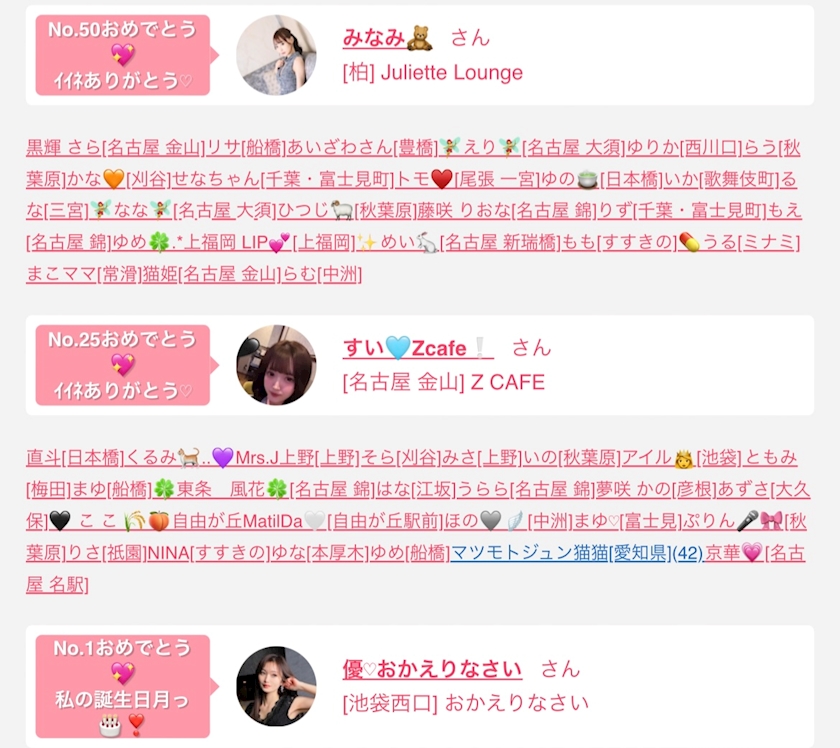Click すい Zcafe's round avatar photo
This screenshot has width=840, height=748.
click(276, 365)
